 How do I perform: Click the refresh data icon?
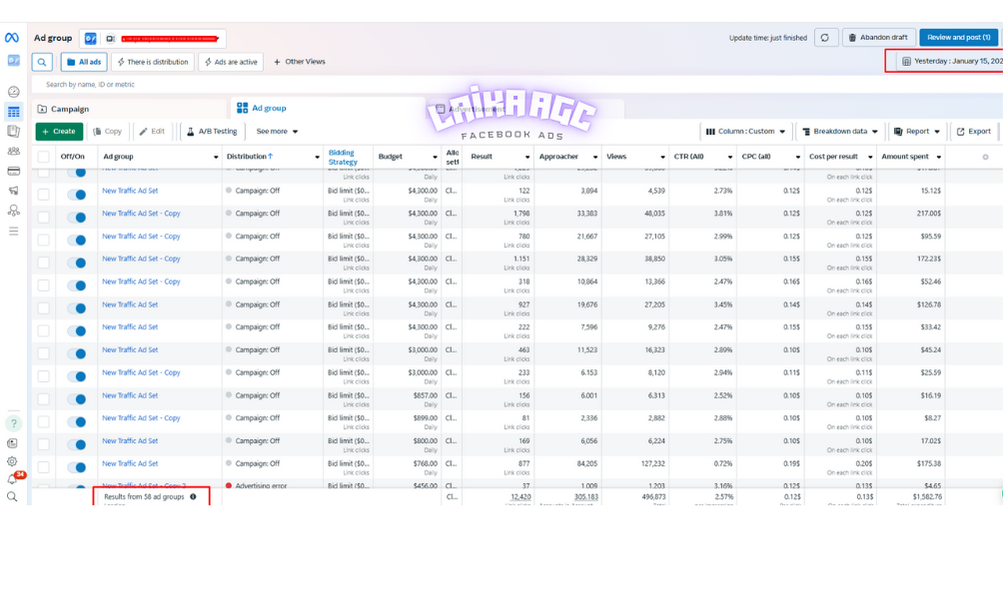(x=825, y=38)
